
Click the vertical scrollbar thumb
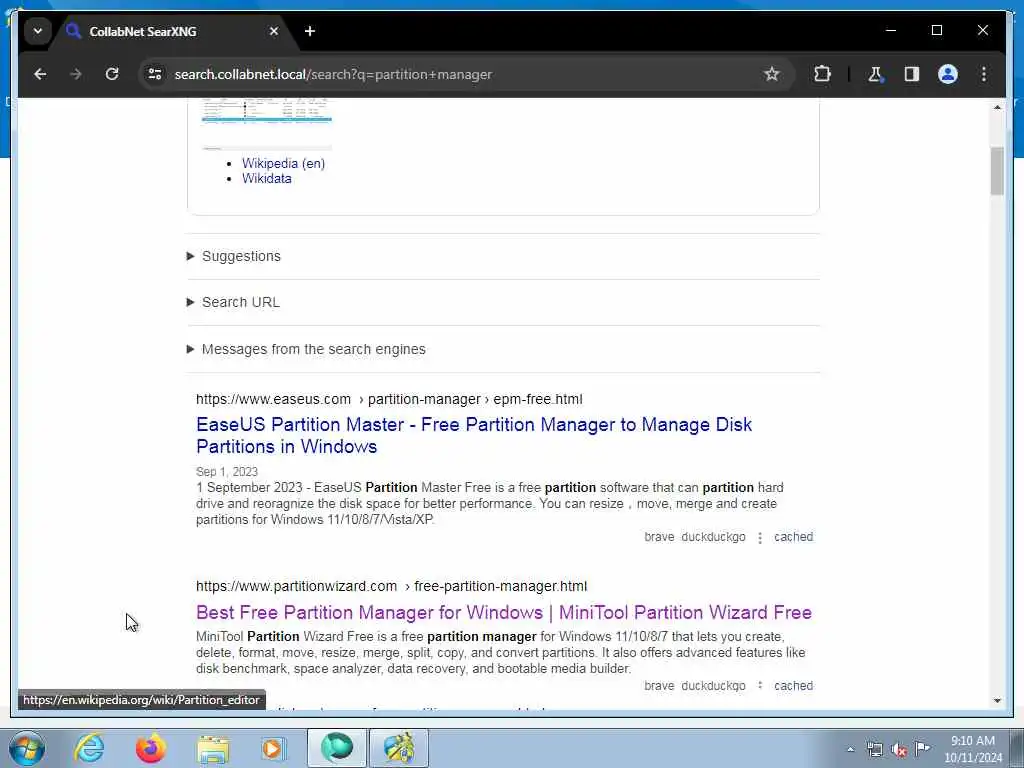[x=997, y=171]
